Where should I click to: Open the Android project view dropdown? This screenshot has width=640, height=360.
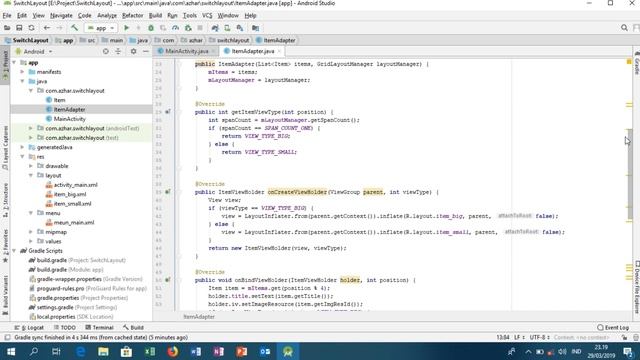coord(34,51)
